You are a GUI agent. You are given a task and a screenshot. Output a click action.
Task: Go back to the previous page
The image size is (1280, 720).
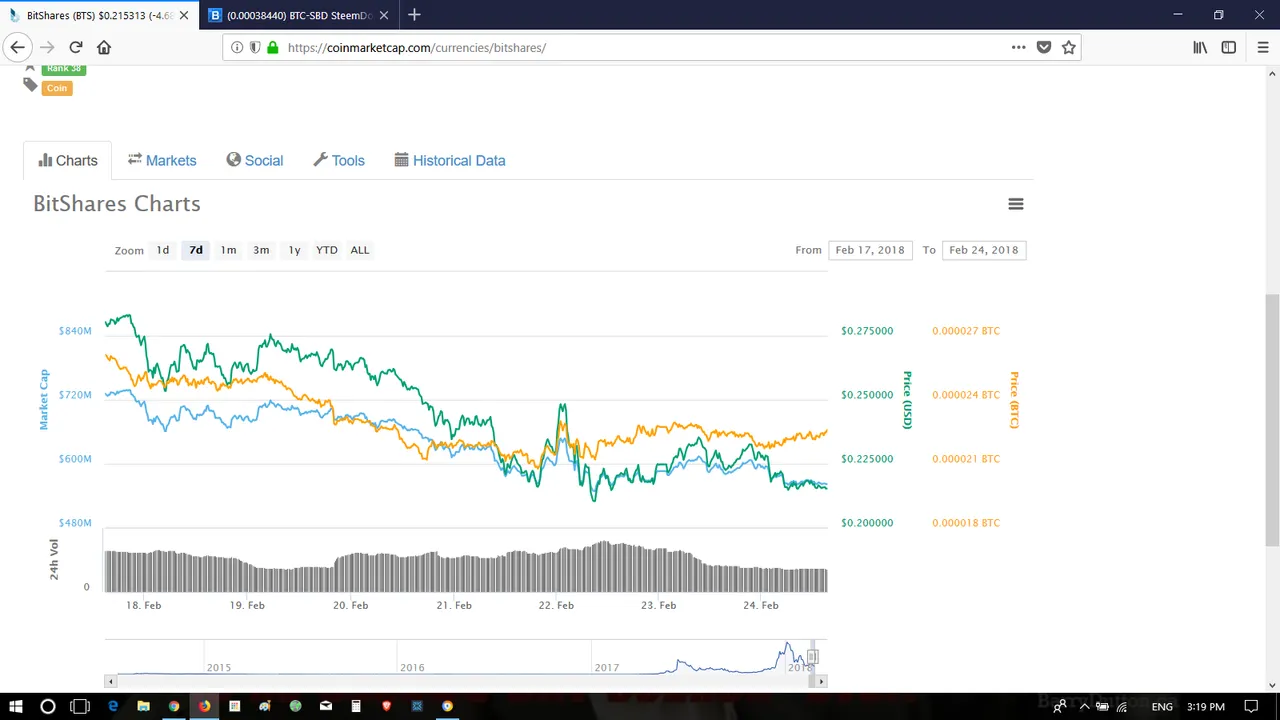pyautogui.click(x=17, y=47)
